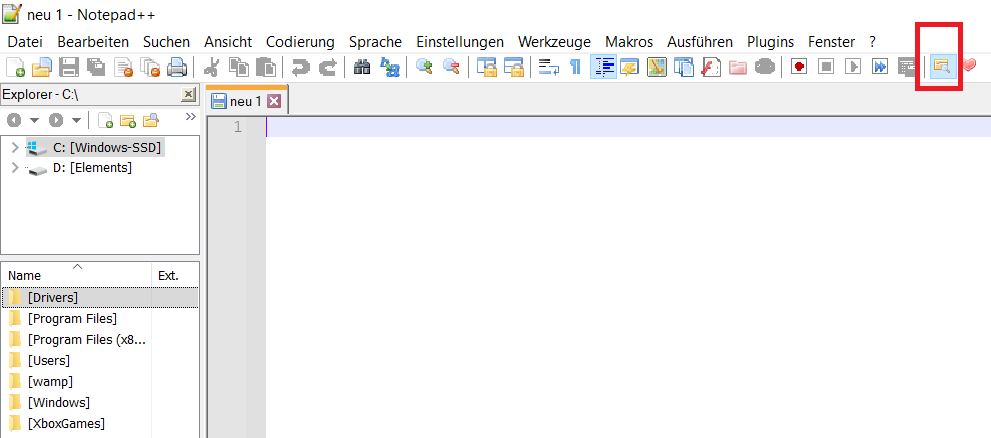
Task: Expand the C: [Windows-SSD] drive node
Action: click(15, 148)
